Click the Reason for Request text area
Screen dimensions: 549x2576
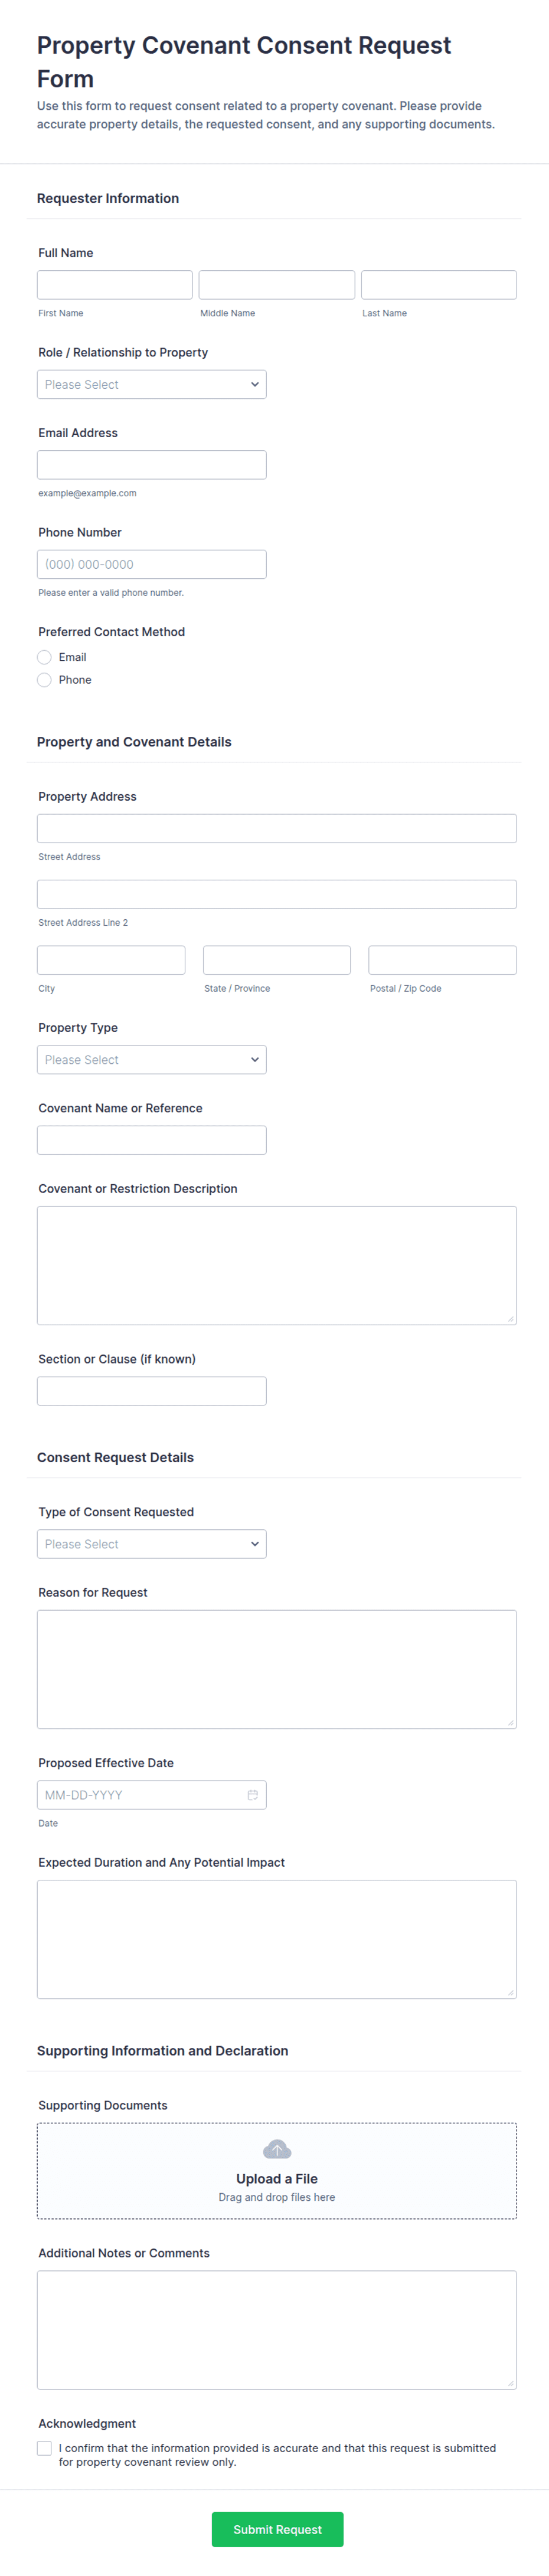pos(277,1669)
